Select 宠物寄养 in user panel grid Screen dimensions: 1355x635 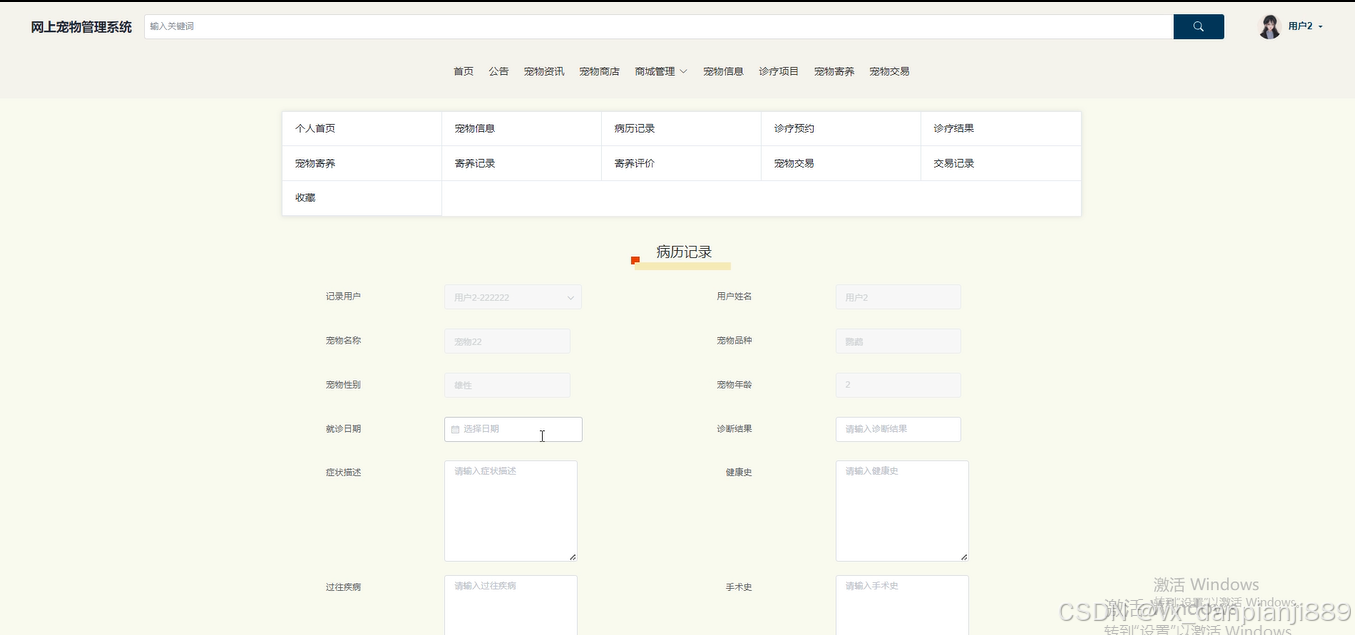[x=362, y=163]
